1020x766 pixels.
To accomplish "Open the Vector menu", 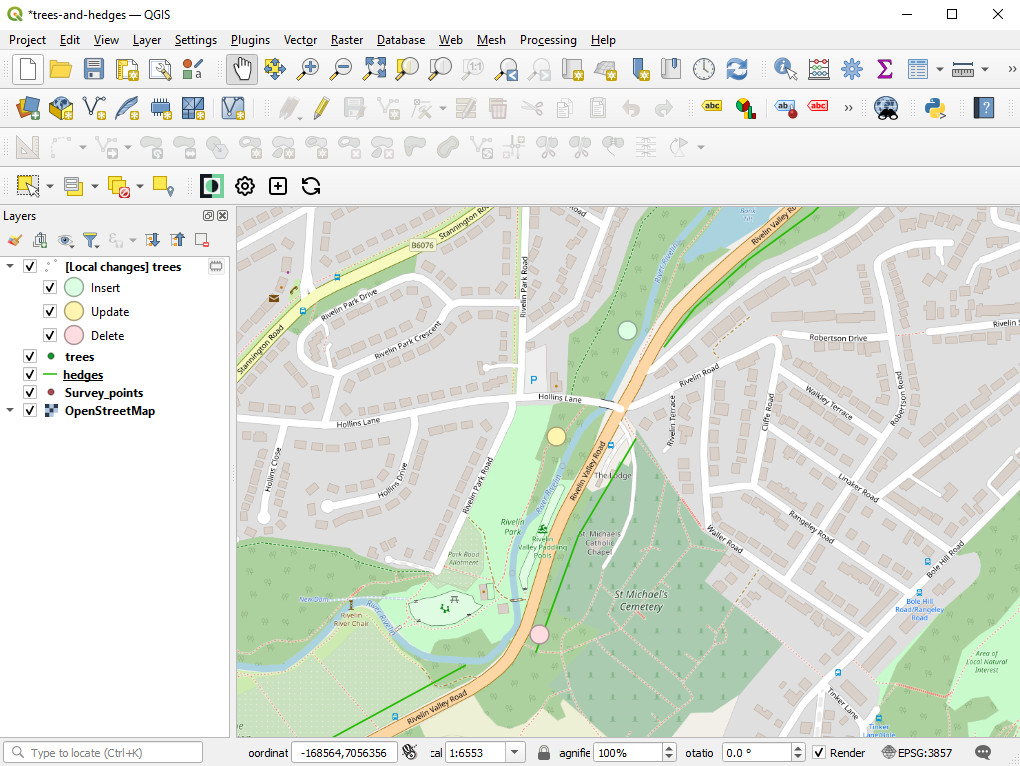I will (x=301, y=40).
